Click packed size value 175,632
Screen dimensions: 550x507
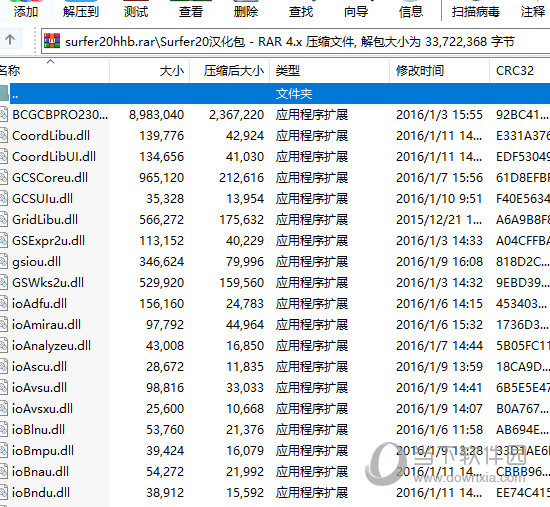242,220
